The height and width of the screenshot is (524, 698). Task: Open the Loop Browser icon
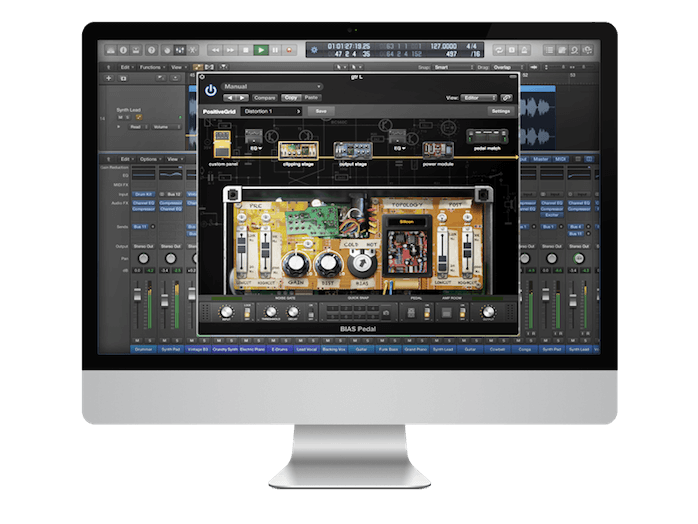575,50
